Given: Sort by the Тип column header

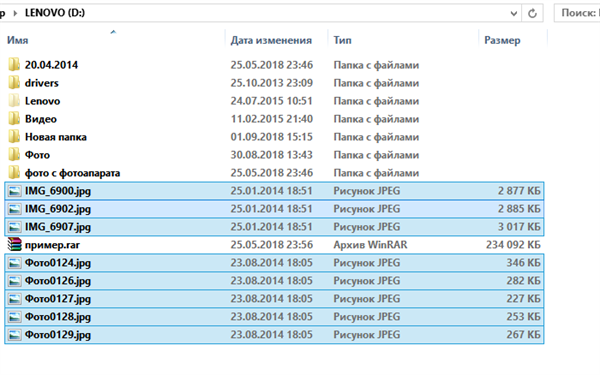Looking at the screenshot, I should click(x=342, y=40).
